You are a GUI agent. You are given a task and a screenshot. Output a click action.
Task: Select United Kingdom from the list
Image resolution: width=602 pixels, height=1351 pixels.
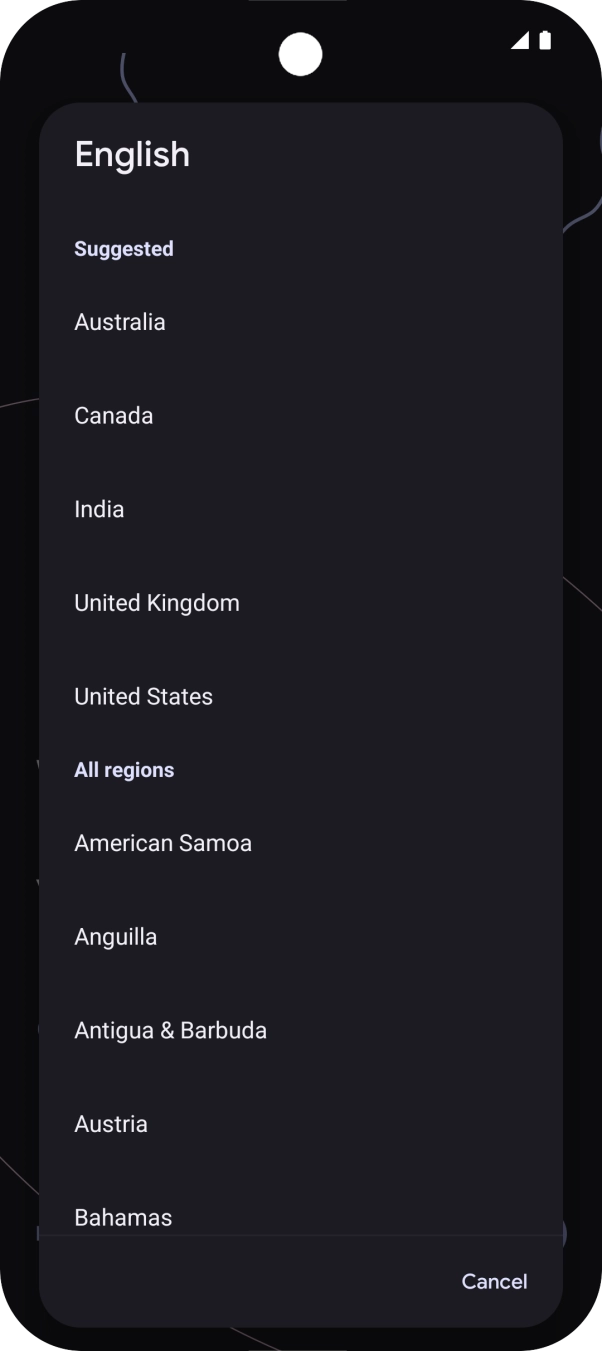point(157,602)
